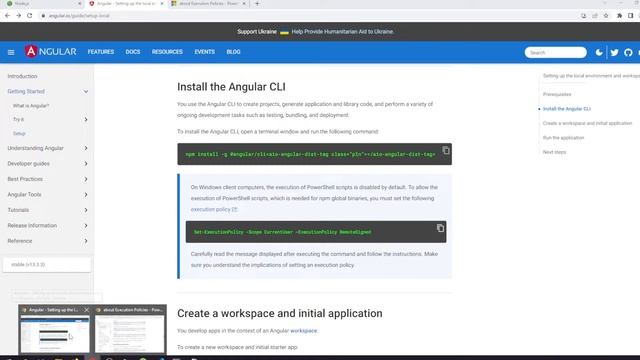Open the RESOURCES nav item
Image resolution: width=640 pixels, height=360 pixels.
pyautogui.click(x=167, y=52)
